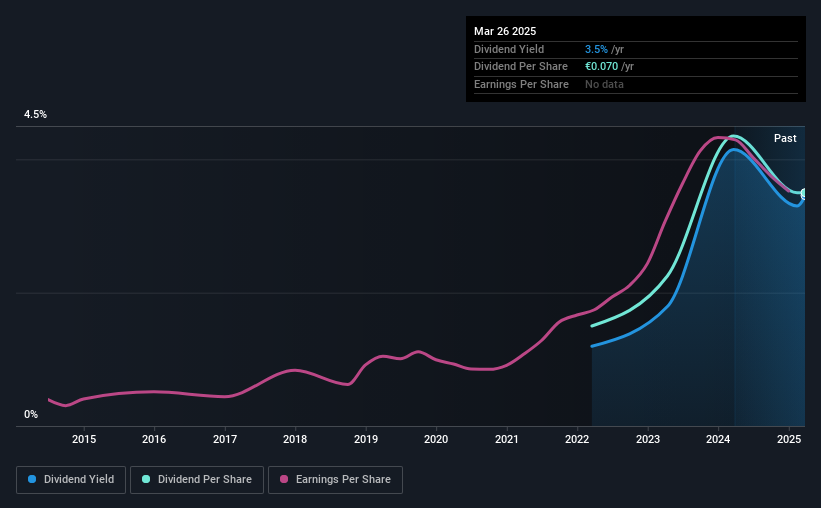Click the Past label on the chart

click(785, 138)
